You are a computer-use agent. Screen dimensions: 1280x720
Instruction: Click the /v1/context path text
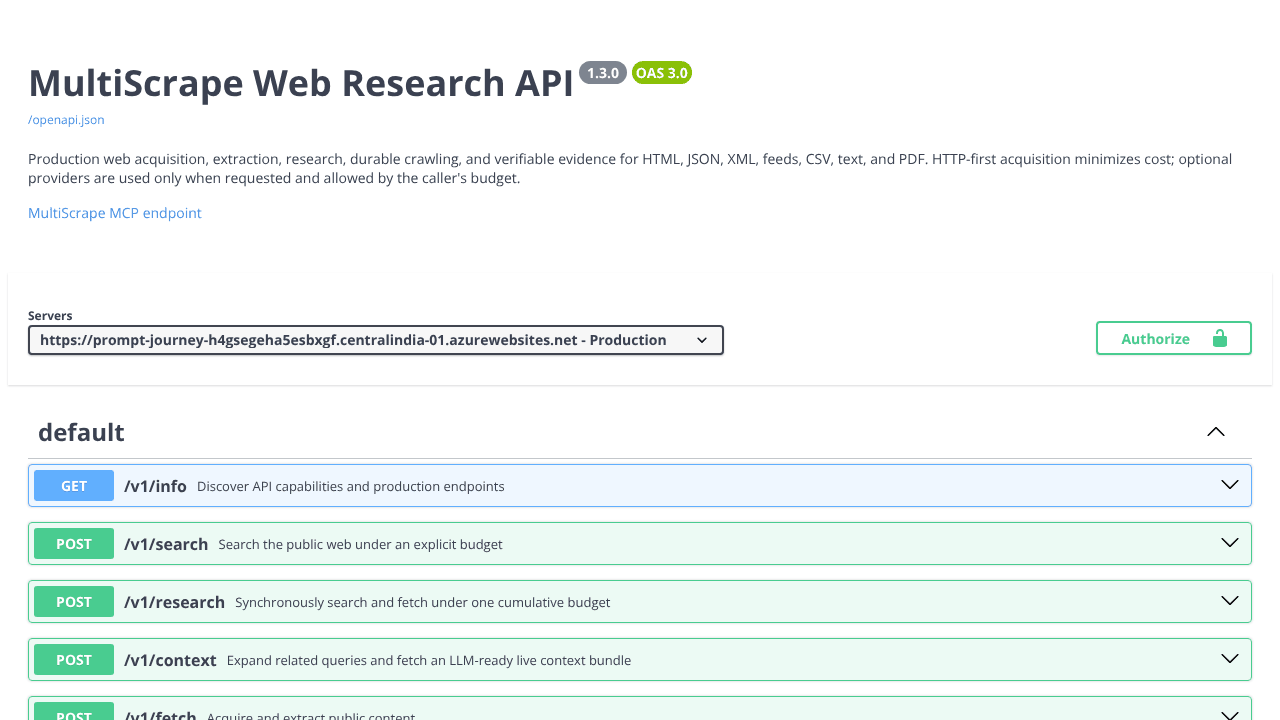pyautogui.click(x=170, y=660)
